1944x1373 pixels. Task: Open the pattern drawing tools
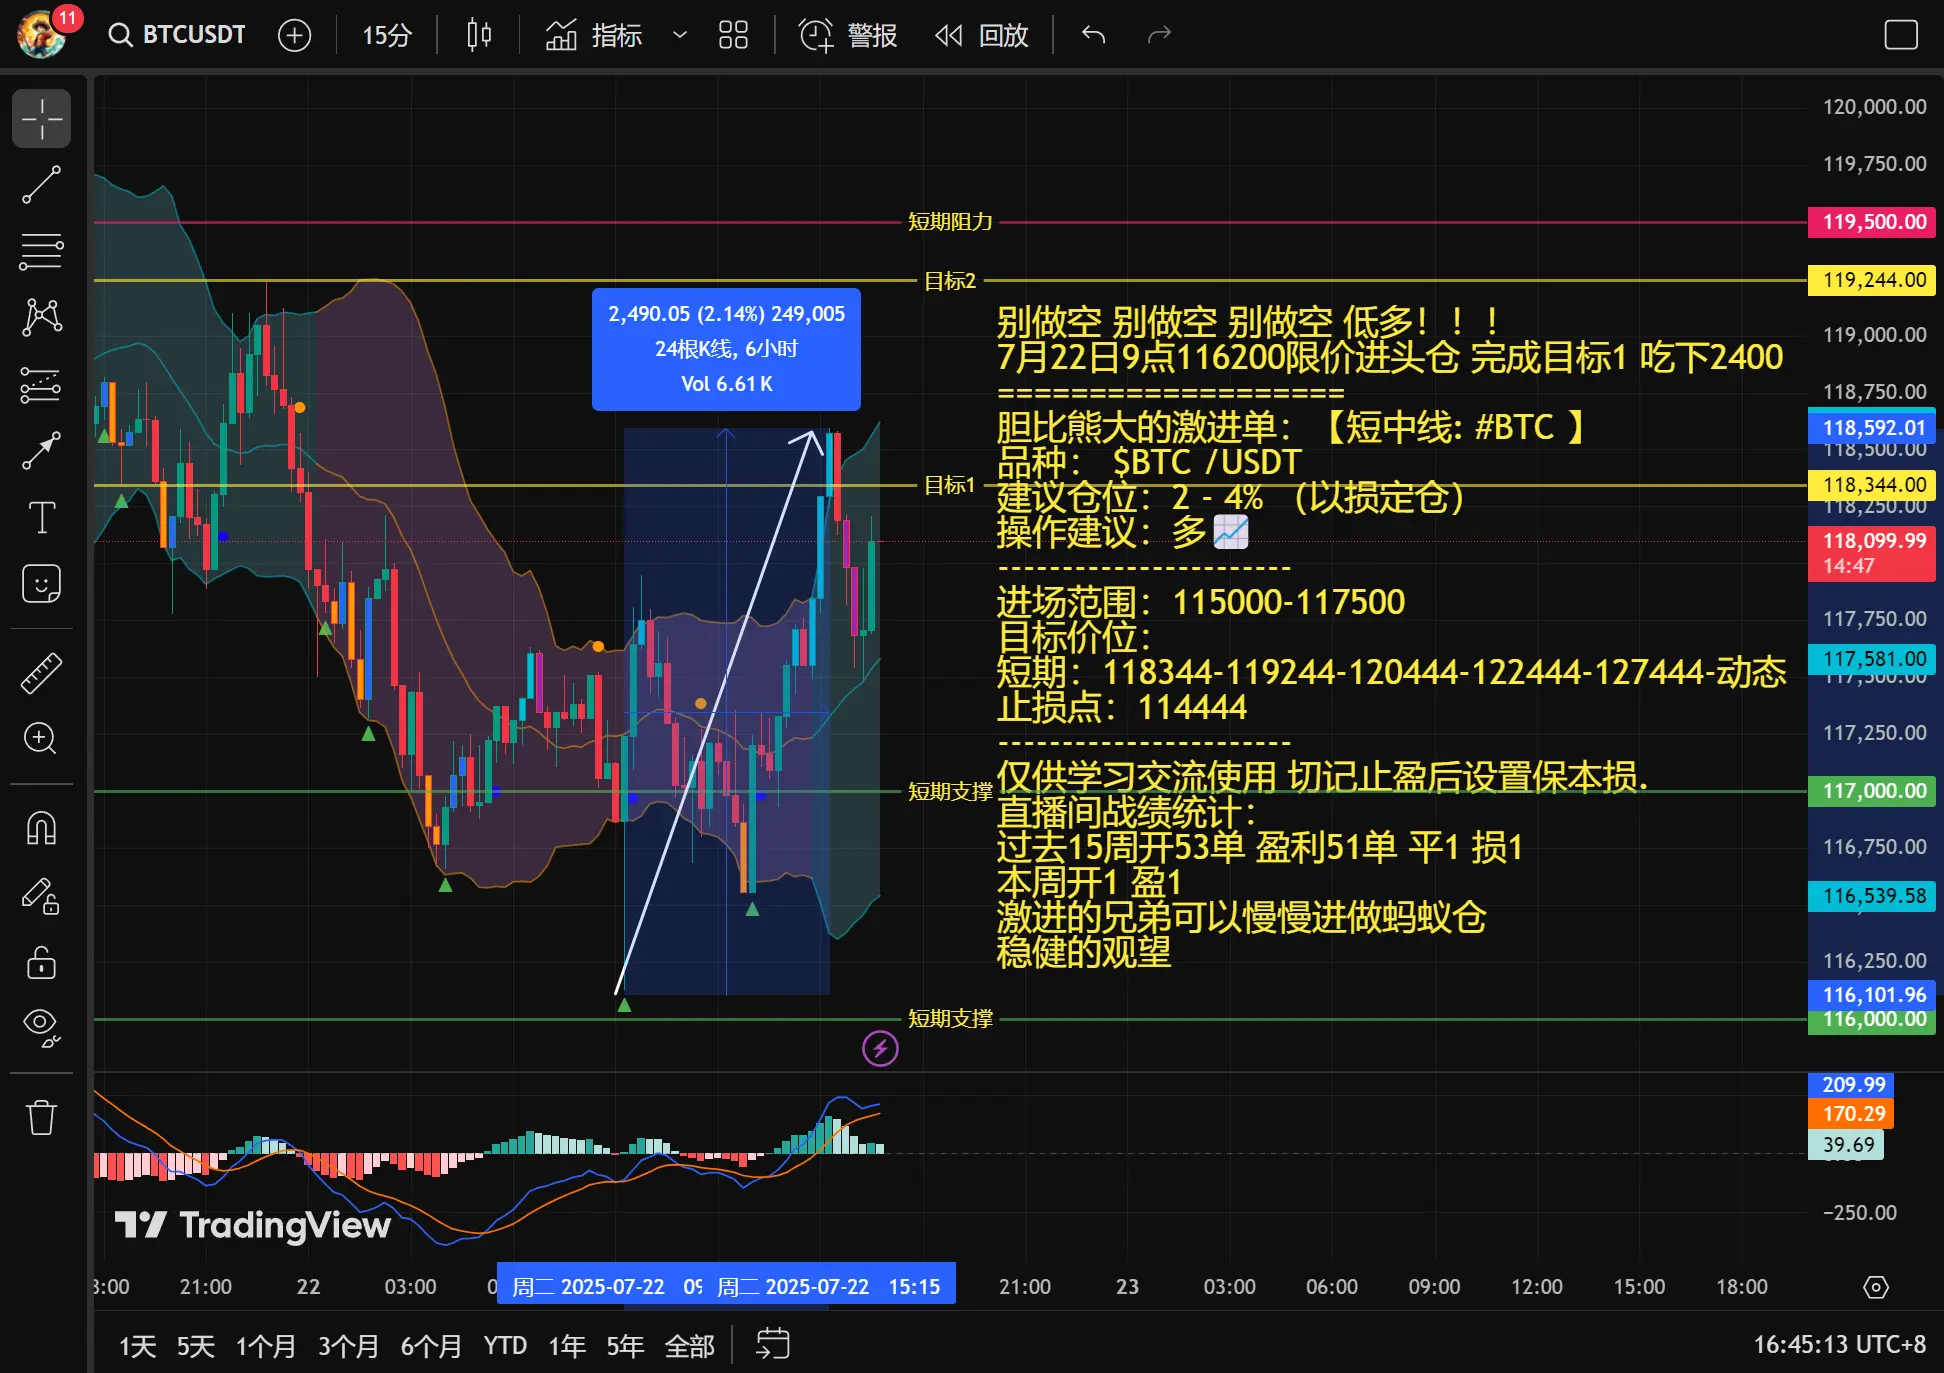coord(41,317)
